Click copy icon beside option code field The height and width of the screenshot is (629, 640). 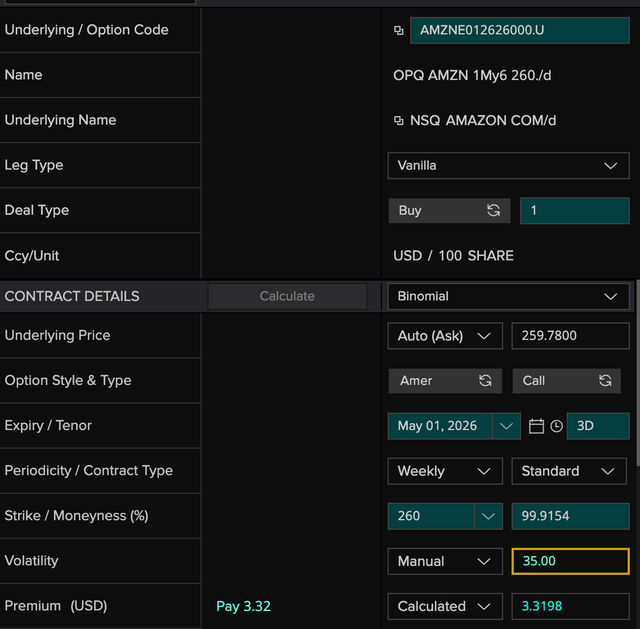399,30
